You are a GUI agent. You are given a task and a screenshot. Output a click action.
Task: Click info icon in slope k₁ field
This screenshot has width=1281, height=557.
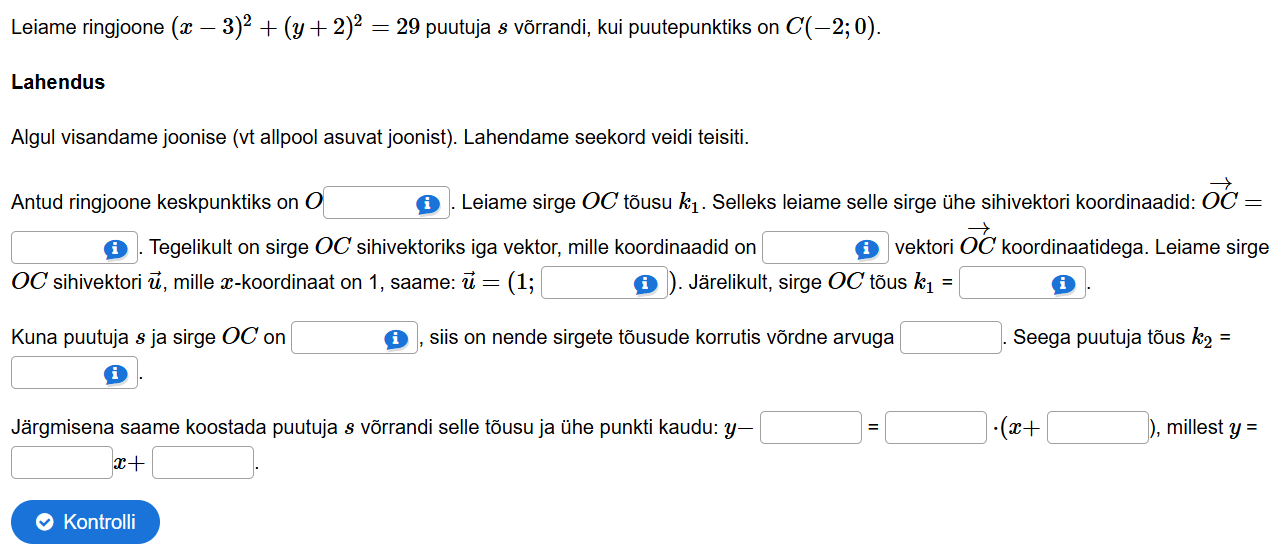point(1063,285)
